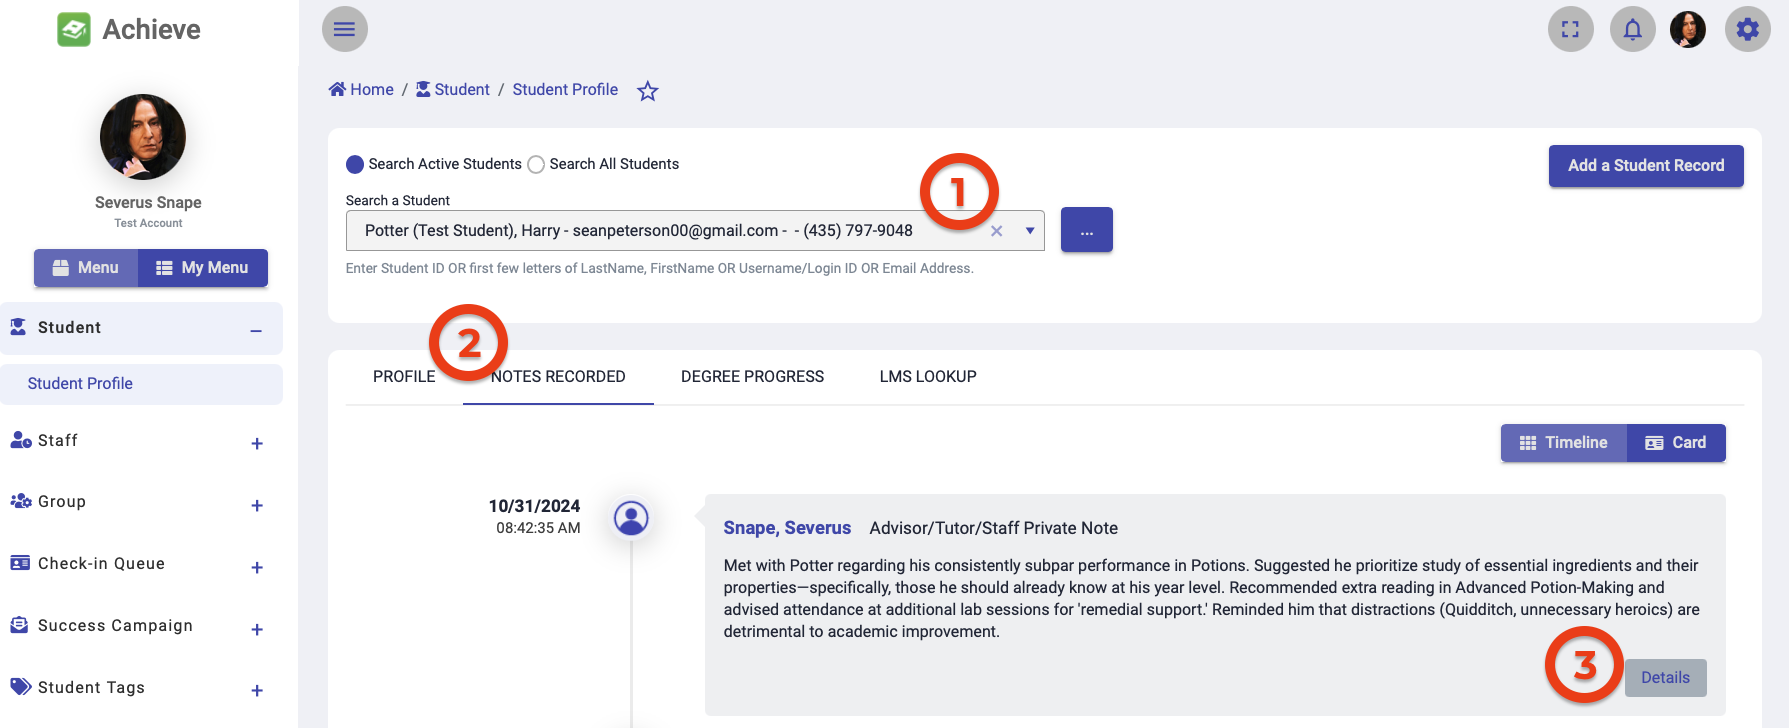Click the timeline user avatar marker
Viewport: 1789px width, 728px height.
[631, 518]
